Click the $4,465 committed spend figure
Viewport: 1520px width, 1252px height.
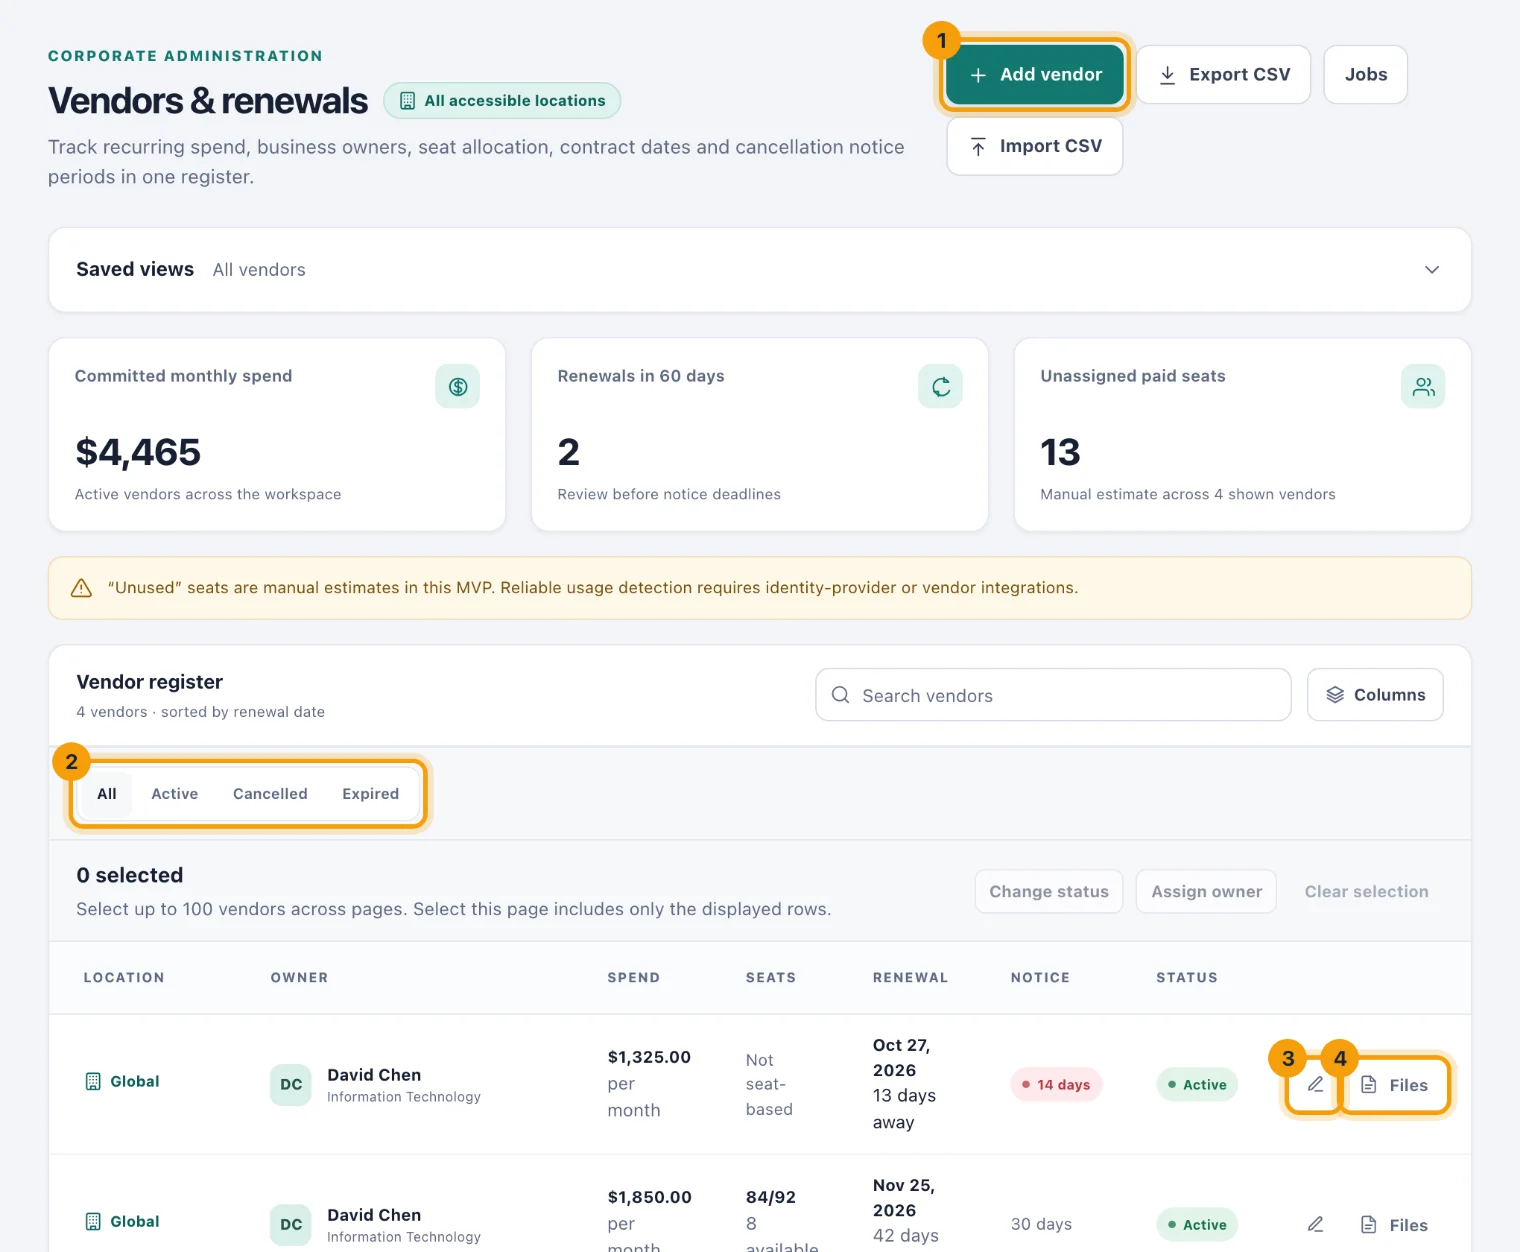click(x=138, y=453)
